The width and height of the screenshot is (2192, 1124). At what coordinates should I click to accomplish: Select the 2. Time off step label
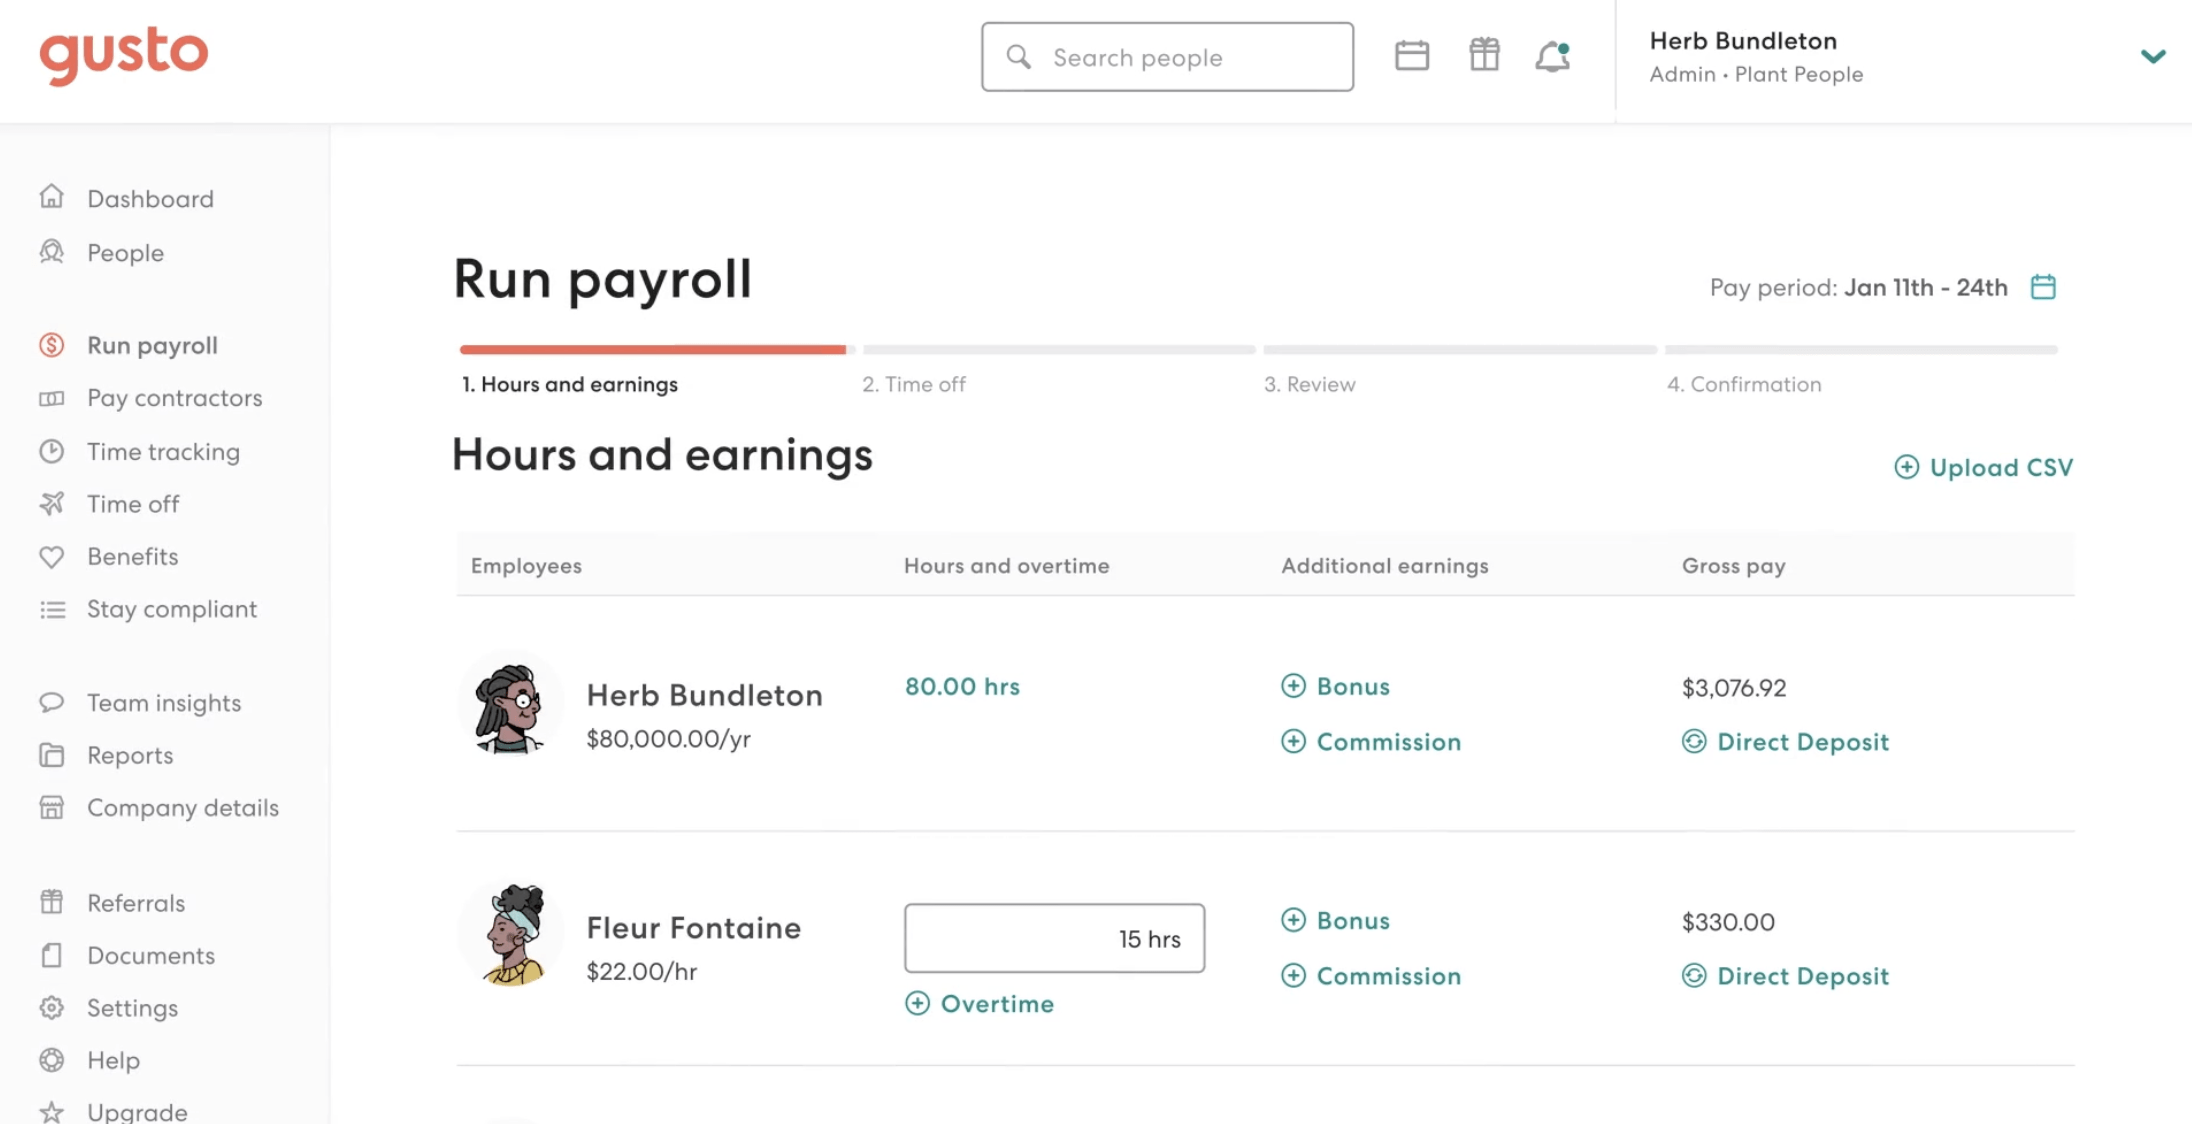tap(914, 384)
